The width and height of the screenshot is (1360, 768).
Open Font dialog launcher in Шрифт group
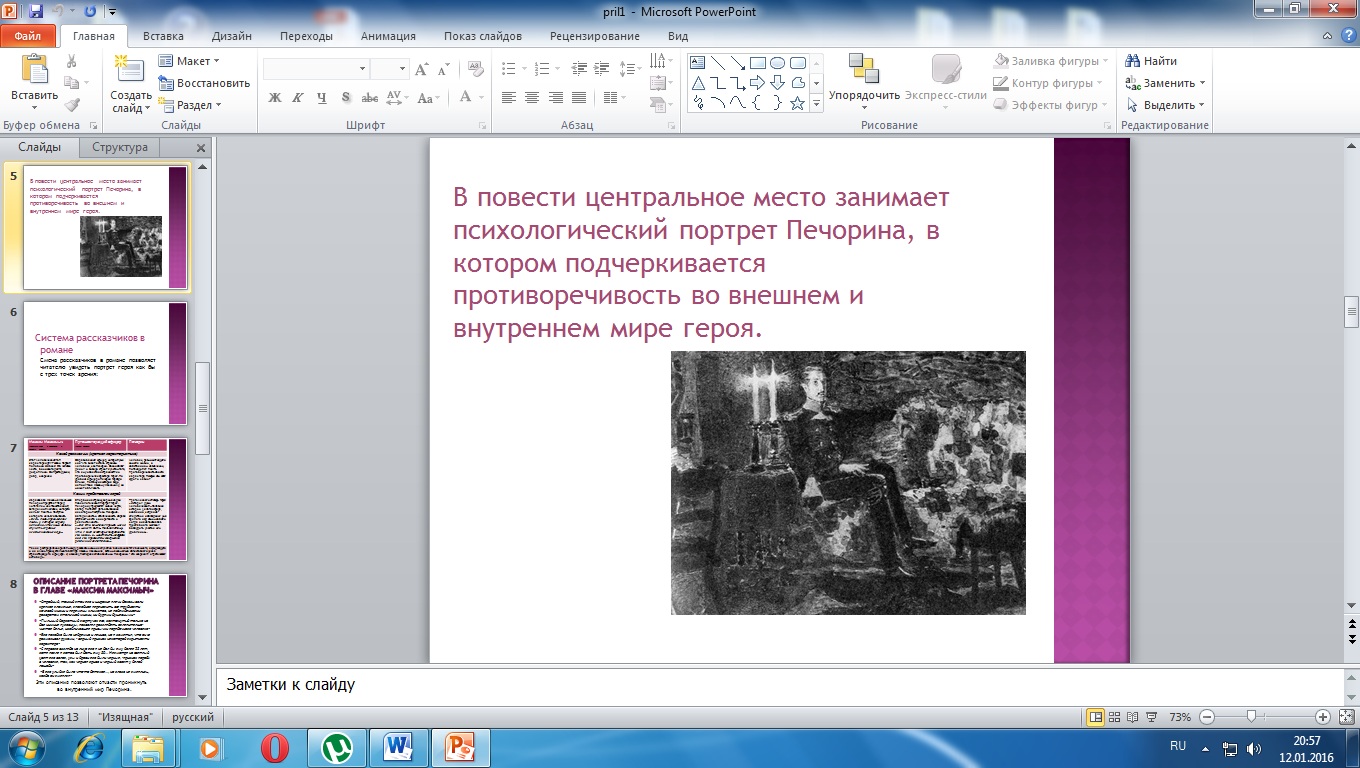482,126
